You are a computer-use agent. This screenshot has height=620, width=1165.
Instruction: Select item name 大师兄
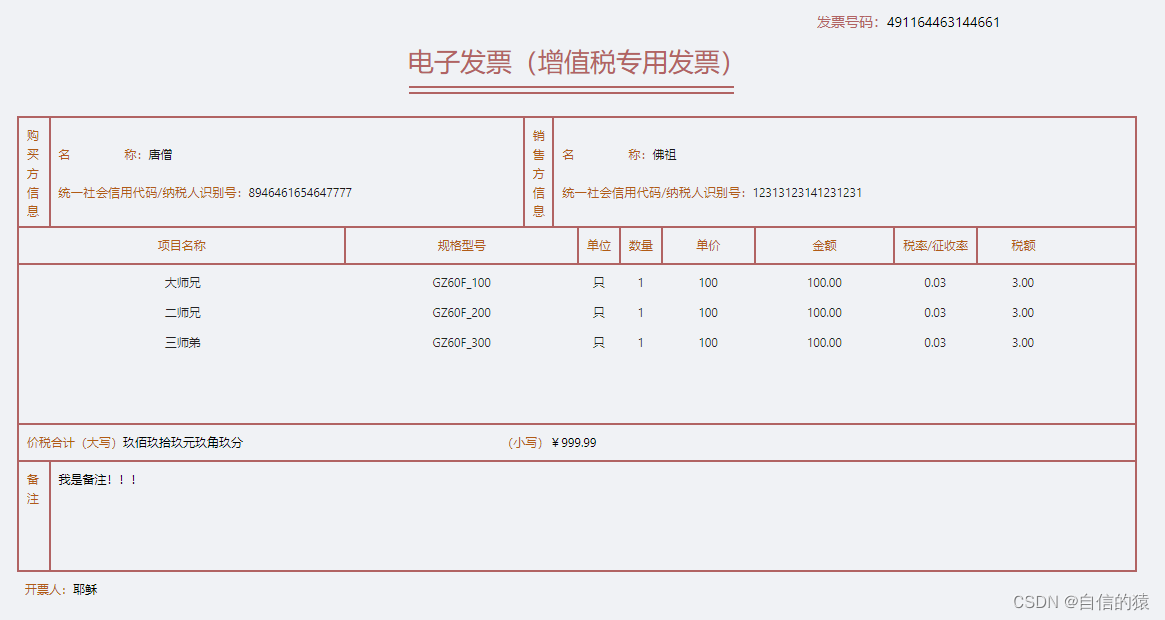[x=182, y=282]
